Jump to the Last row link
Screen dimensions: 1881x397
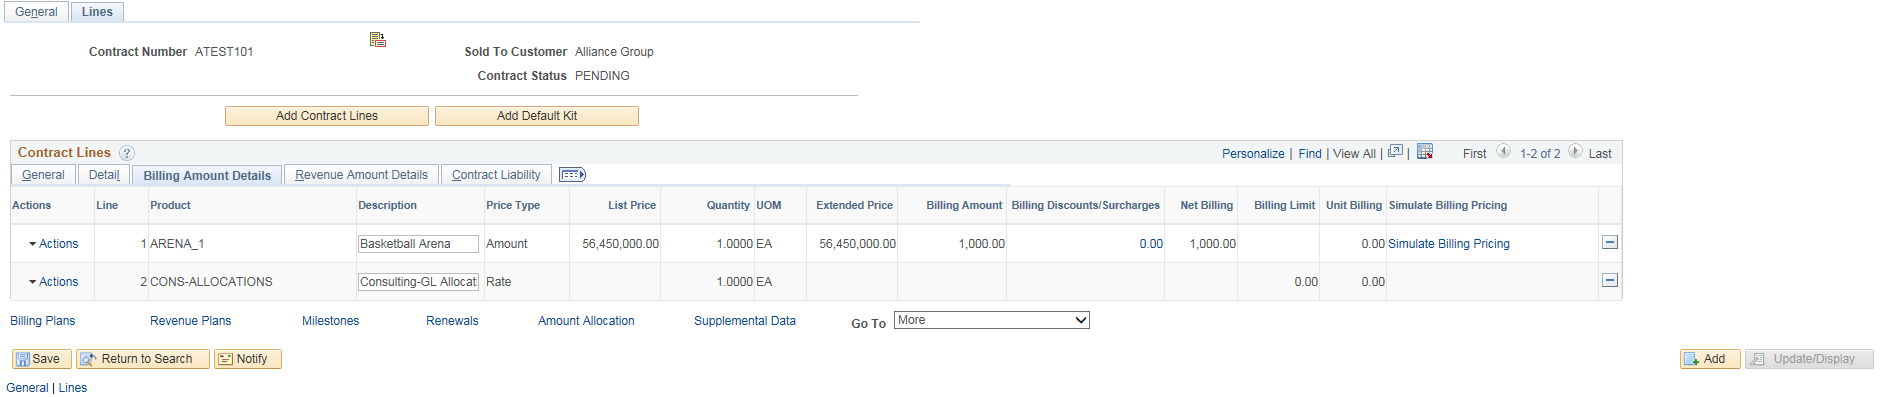pyautogui.click(x=1600, y=154)
